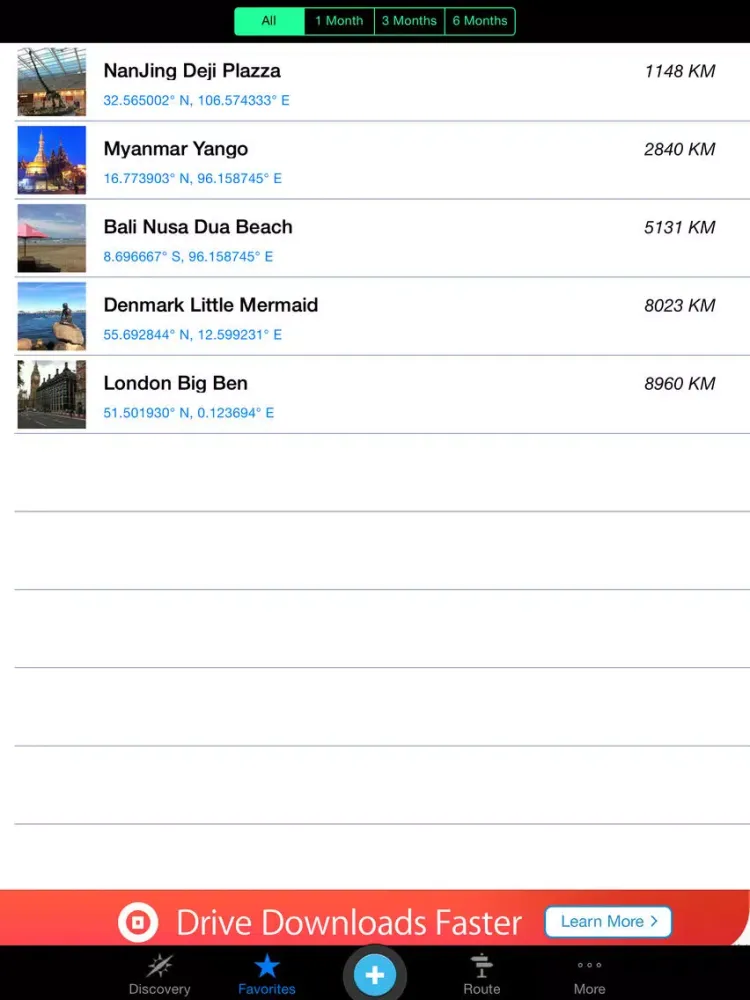Select the London Big Ben title
Viewport: 750px width, 1000px height.
coord(176,383)
